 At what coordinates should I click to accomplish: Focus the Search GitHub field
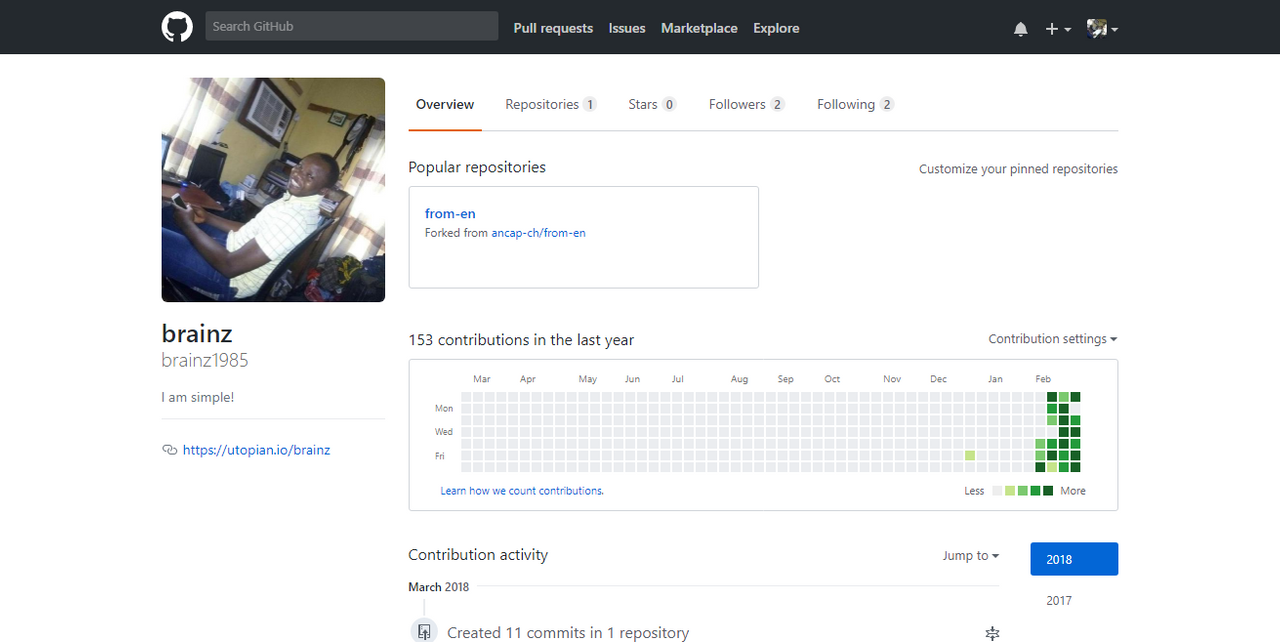point(352,26)
